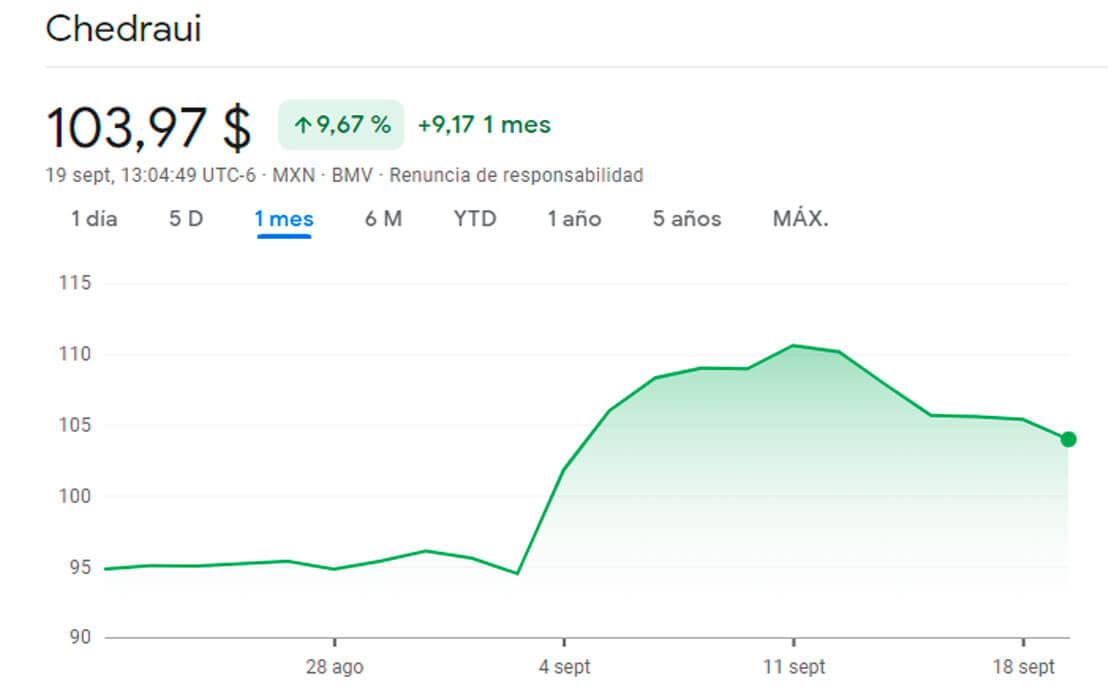Viewport: 1108px width, 700px height.
Task: Click the green up arrow icon
Action: click(302, 126)
